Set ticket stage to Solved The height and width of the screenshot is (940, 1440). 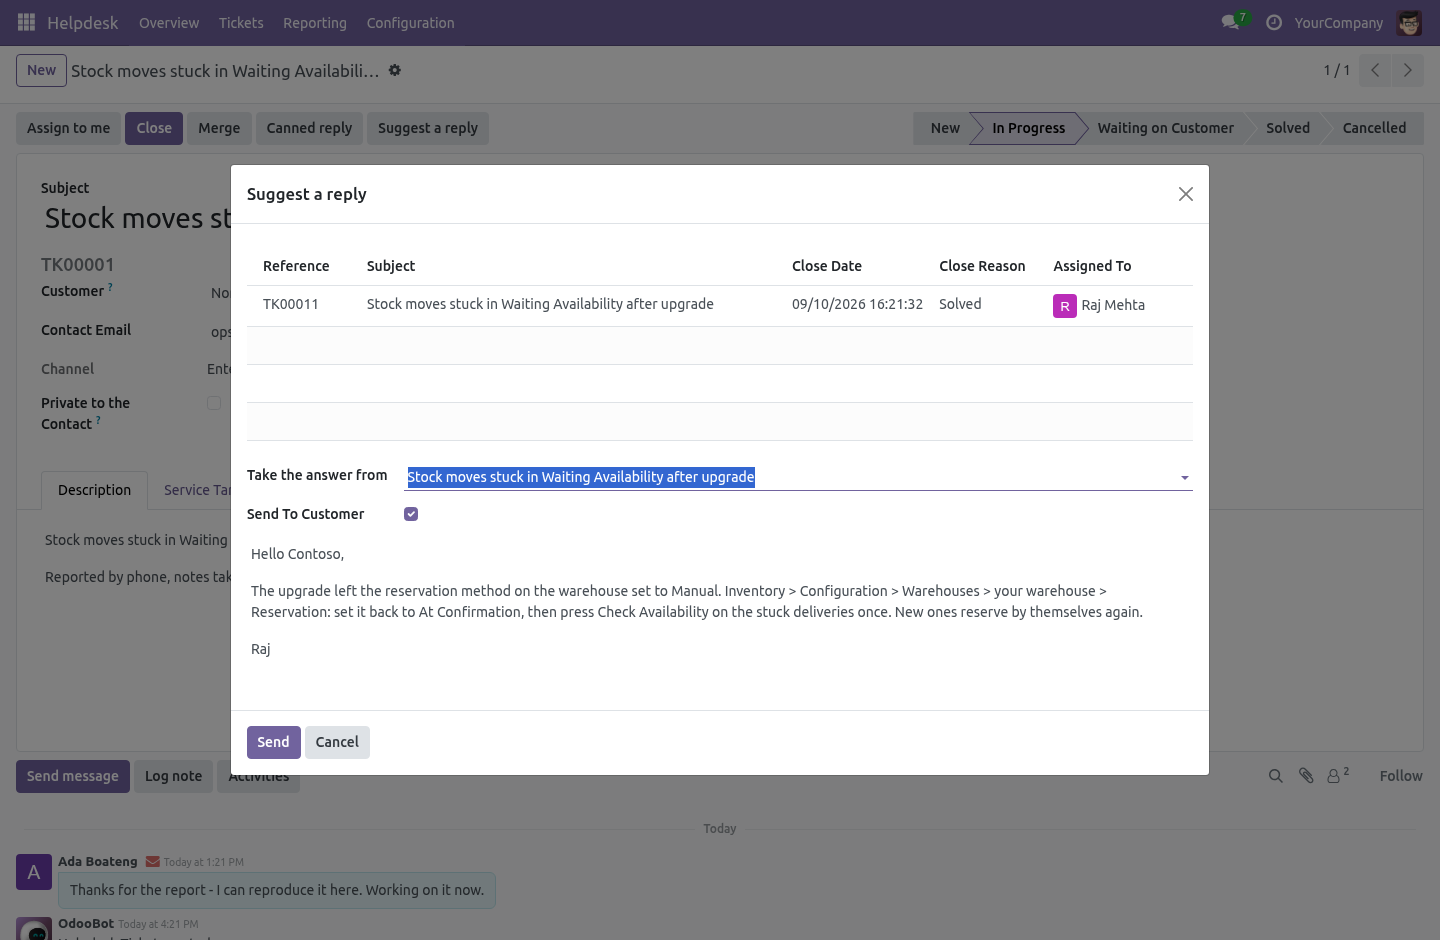pyautogui.click(x=1288, y=128)
